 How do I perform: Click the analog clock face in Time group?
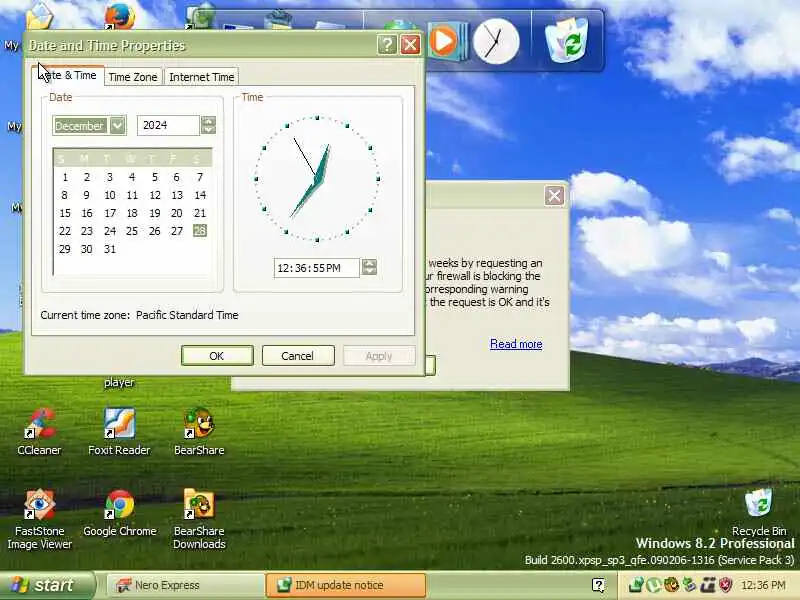pyautogui.click(x=317, y=179)
